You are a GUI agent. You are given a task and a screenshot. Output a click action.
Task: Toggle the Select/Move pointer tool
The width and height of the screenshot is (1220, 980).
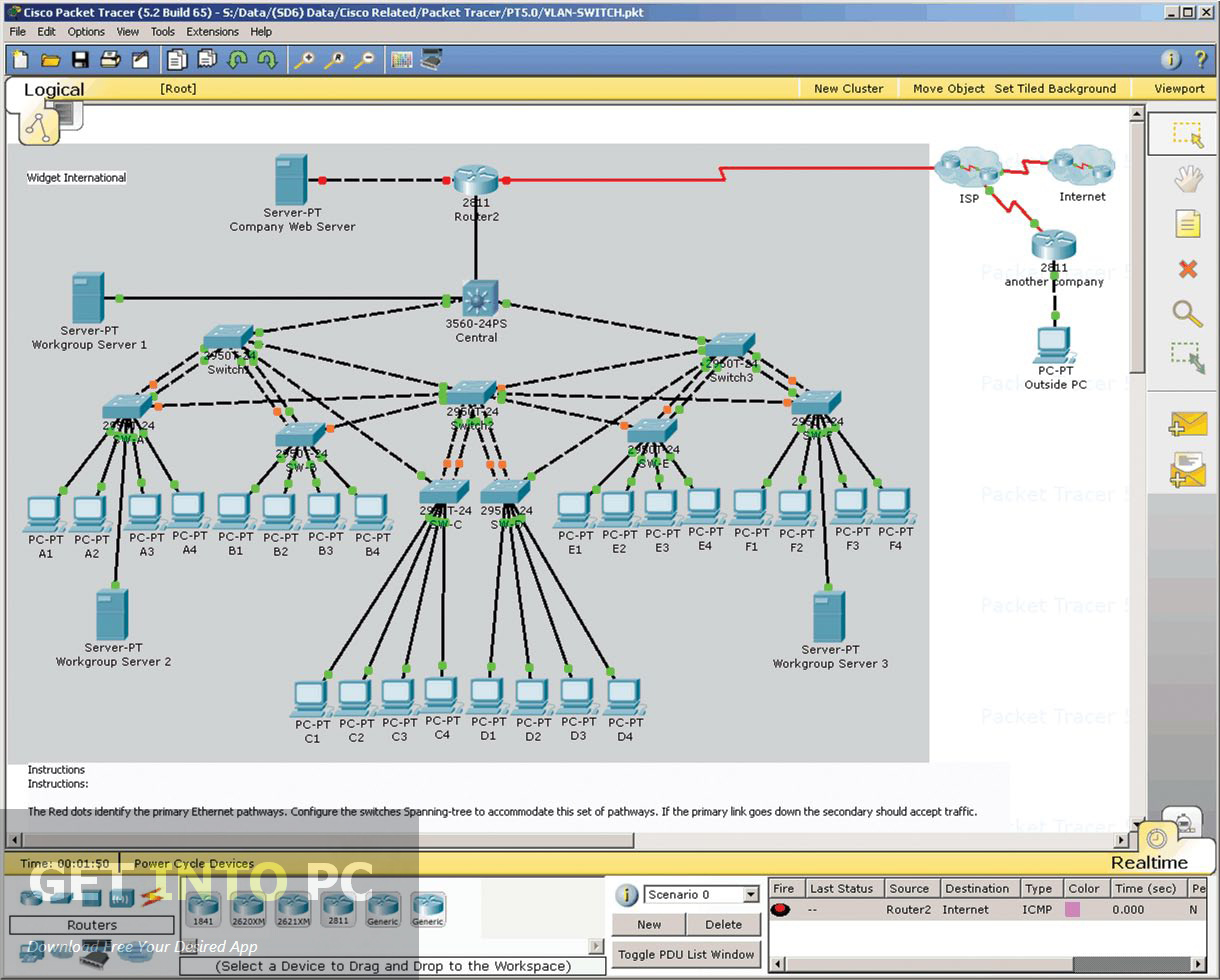point(1188,133)
